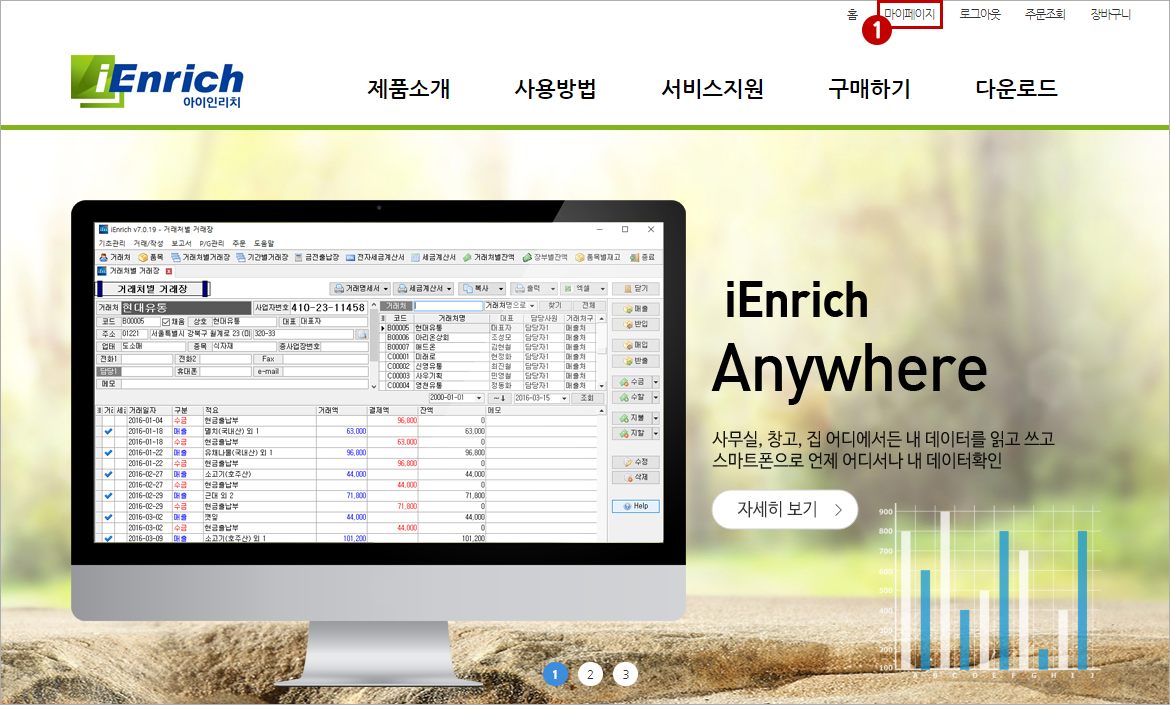Click the 자세히 보기 banner button
The height and width of the screenshot is (705, 1170).
[785, 510]
